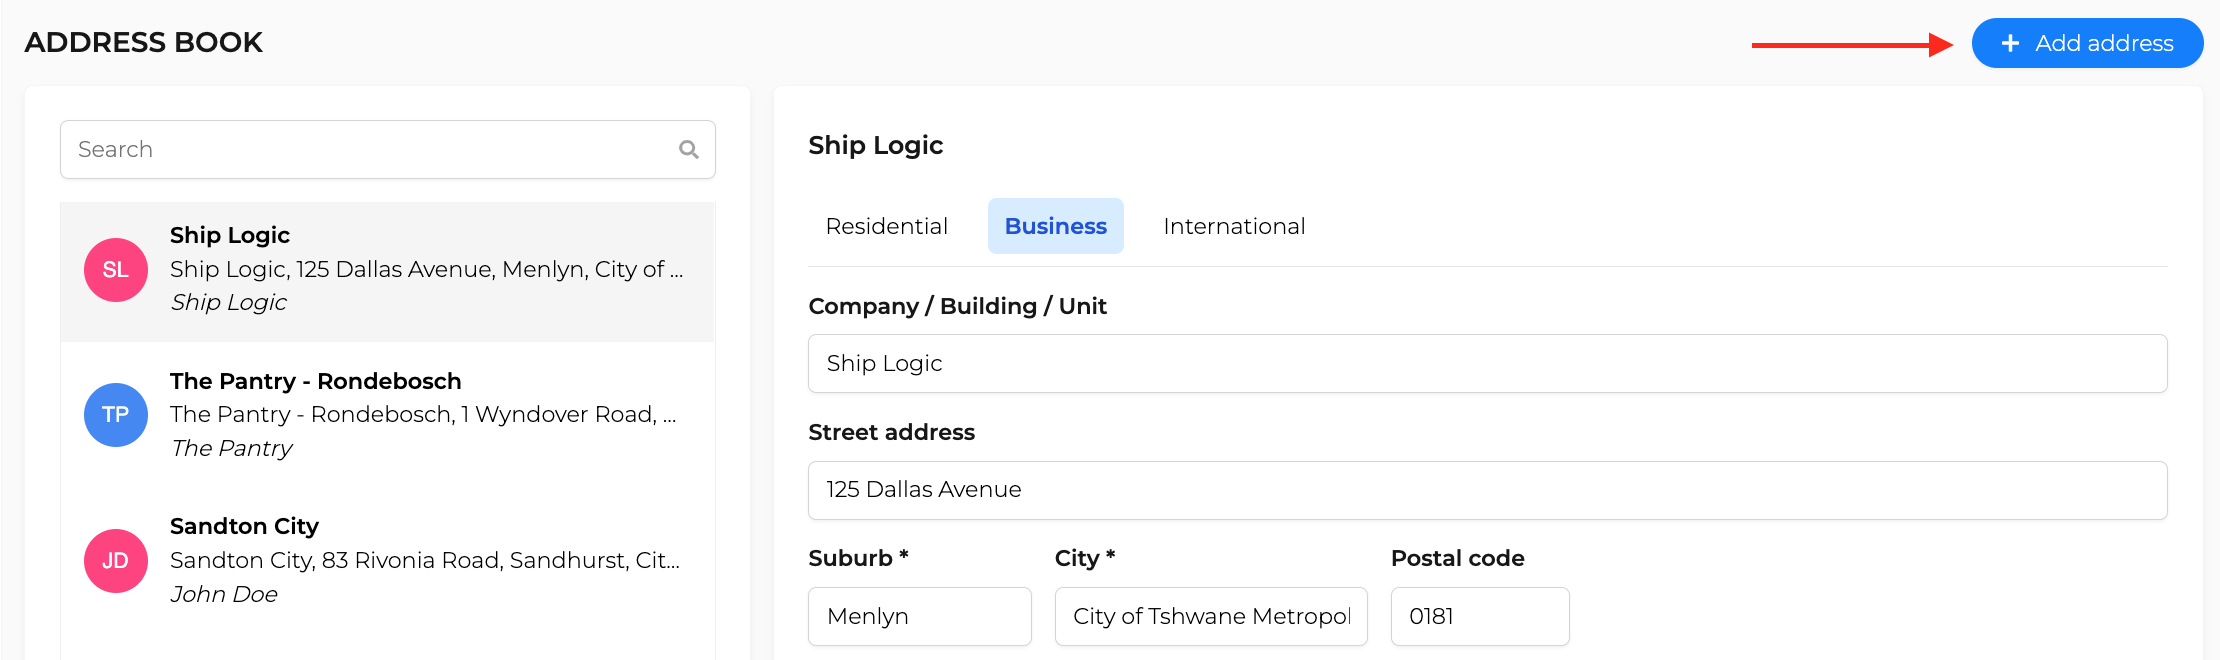Click the italic John Doe contact name
2220x660 pixels.
tap(224, 594)
